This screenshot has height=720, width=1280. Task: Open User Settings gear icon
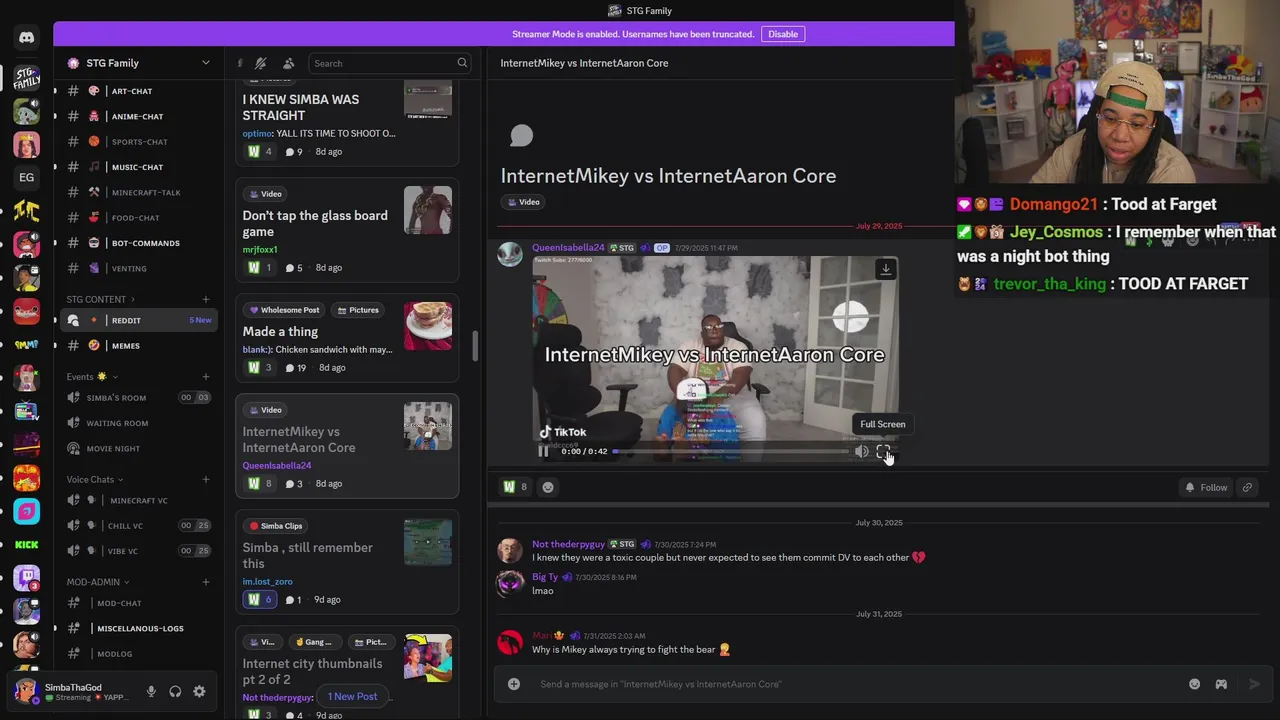pos(199,691)
